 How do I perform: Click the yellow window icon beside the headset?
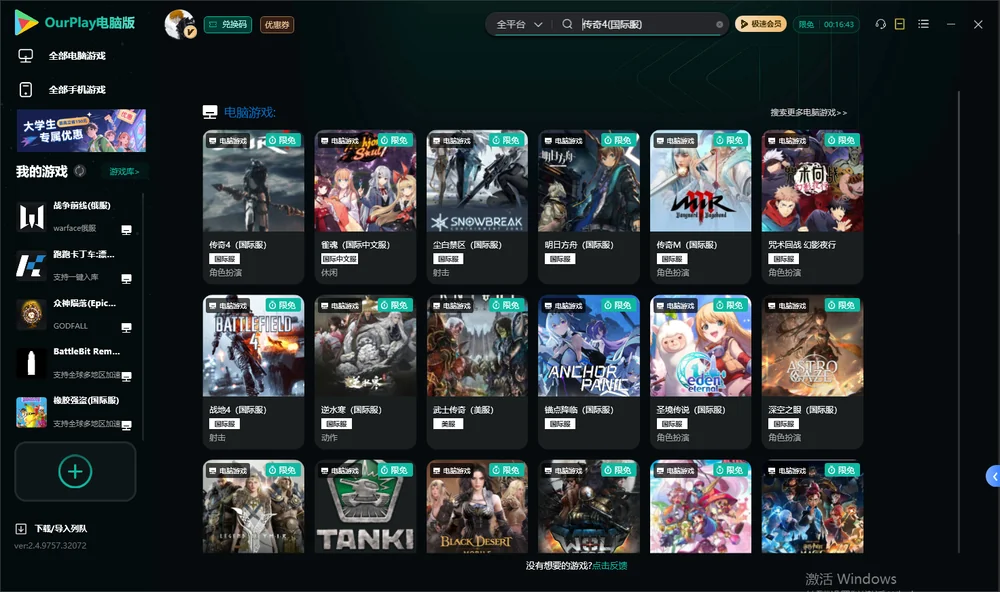click(900, 24)
